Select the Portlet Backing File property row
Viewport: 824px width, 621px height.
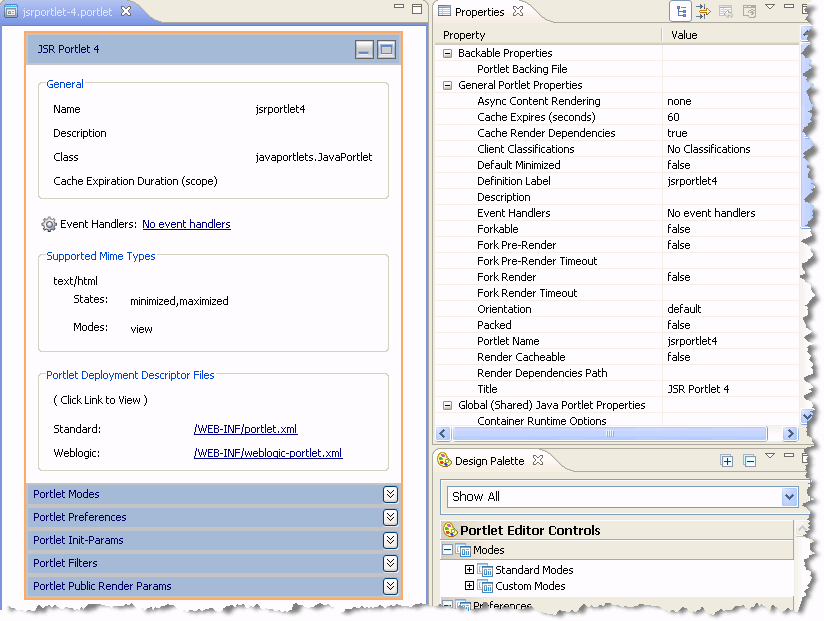point(617,69)
